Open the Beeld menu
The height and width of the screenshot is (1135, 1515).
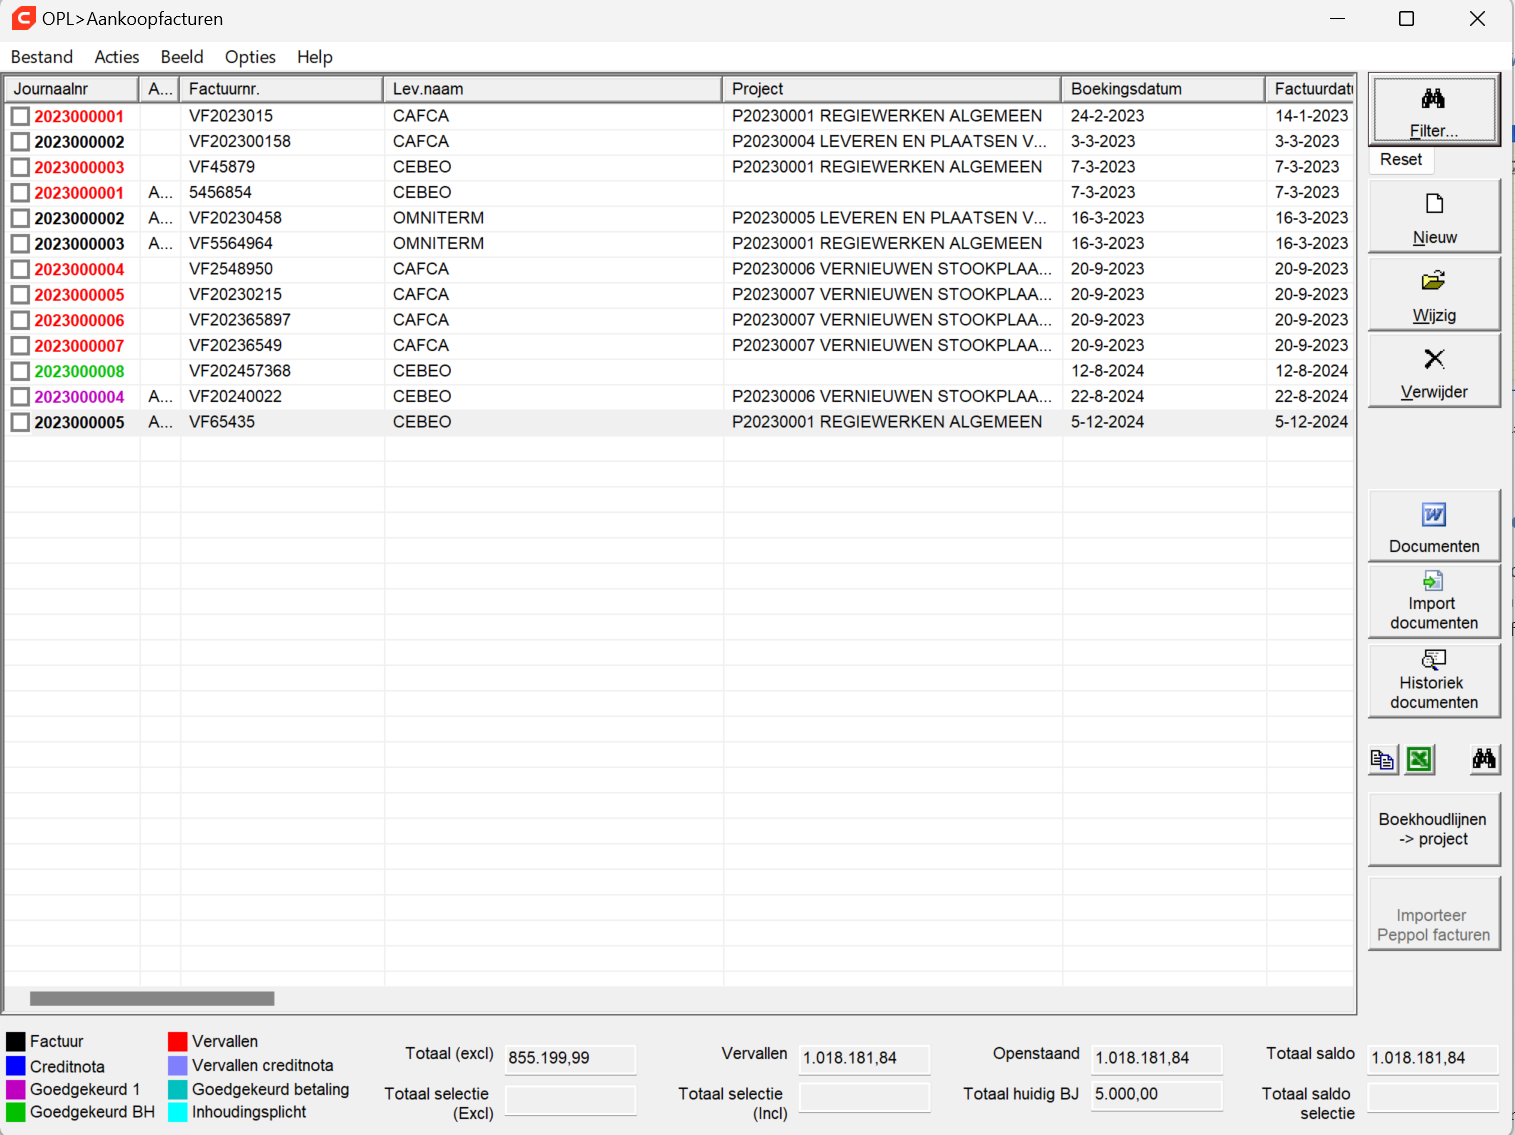point(182,57)
